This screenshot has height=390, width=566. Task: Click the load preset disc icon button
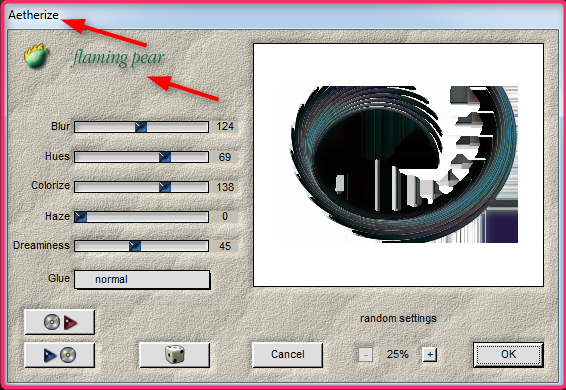pyautogui.click(x=60, y=322)
